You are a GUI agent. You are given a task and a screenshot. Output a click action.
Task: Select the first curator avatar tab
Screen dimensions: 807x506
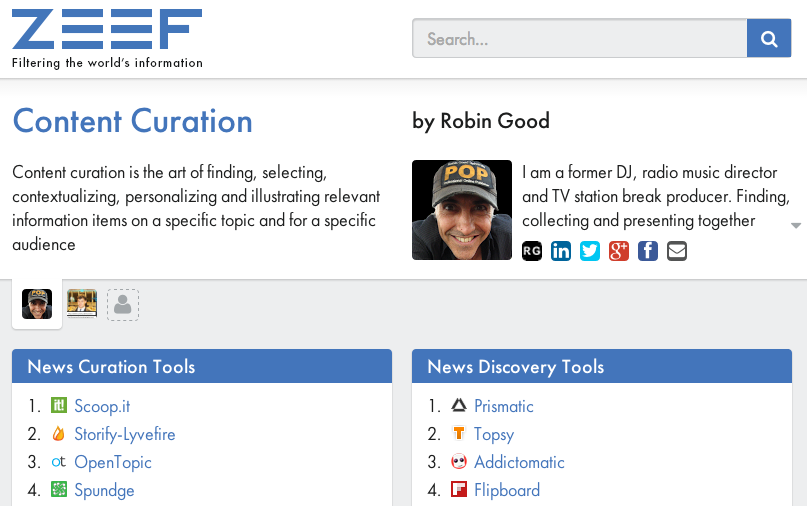coord(37,304)
